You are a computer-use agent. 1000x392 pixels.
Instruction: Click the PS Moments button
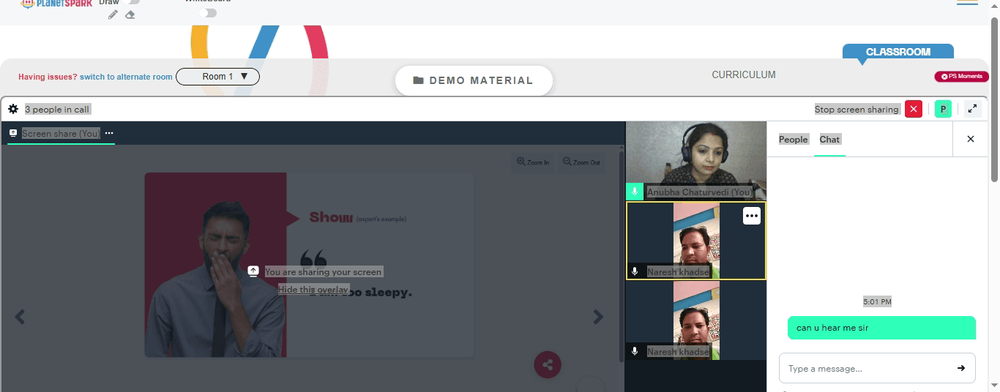(x=961, y=76)
